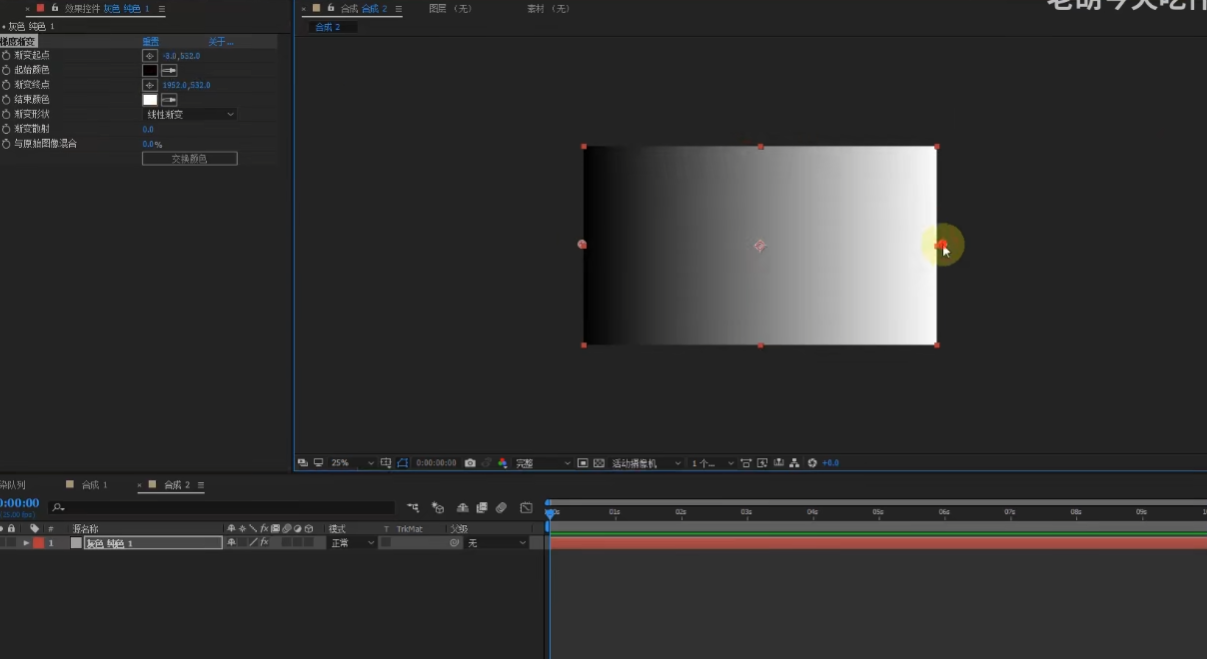This screenshot has height=659, width=1207.
Task: Open the white 结束颜色 color swatch
Action: click(x=150, y=100)
